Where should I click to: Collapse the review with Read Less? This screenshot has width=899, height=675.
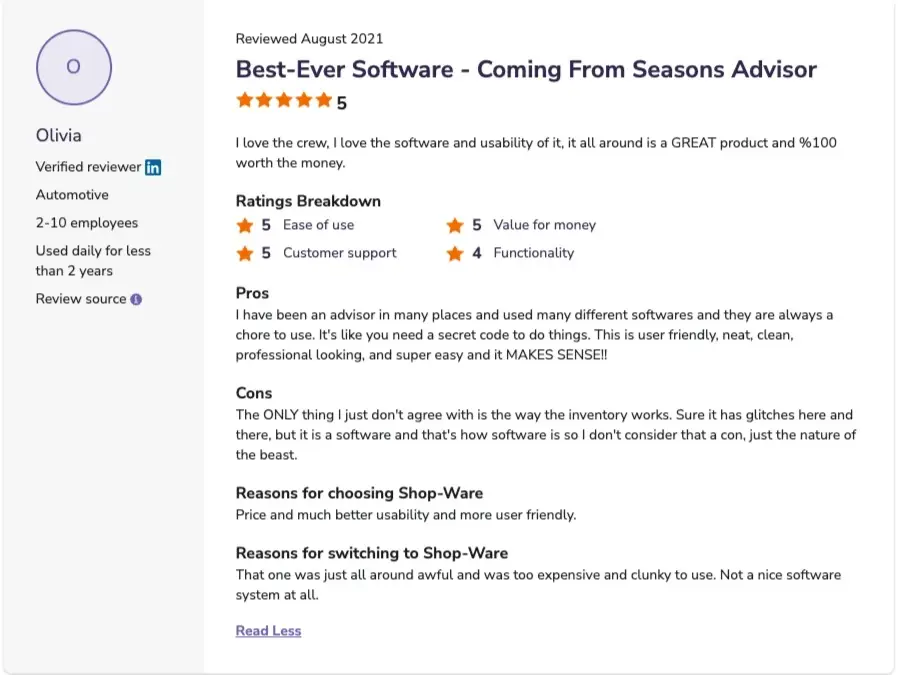pyautogui.click(x=268, y=631)
